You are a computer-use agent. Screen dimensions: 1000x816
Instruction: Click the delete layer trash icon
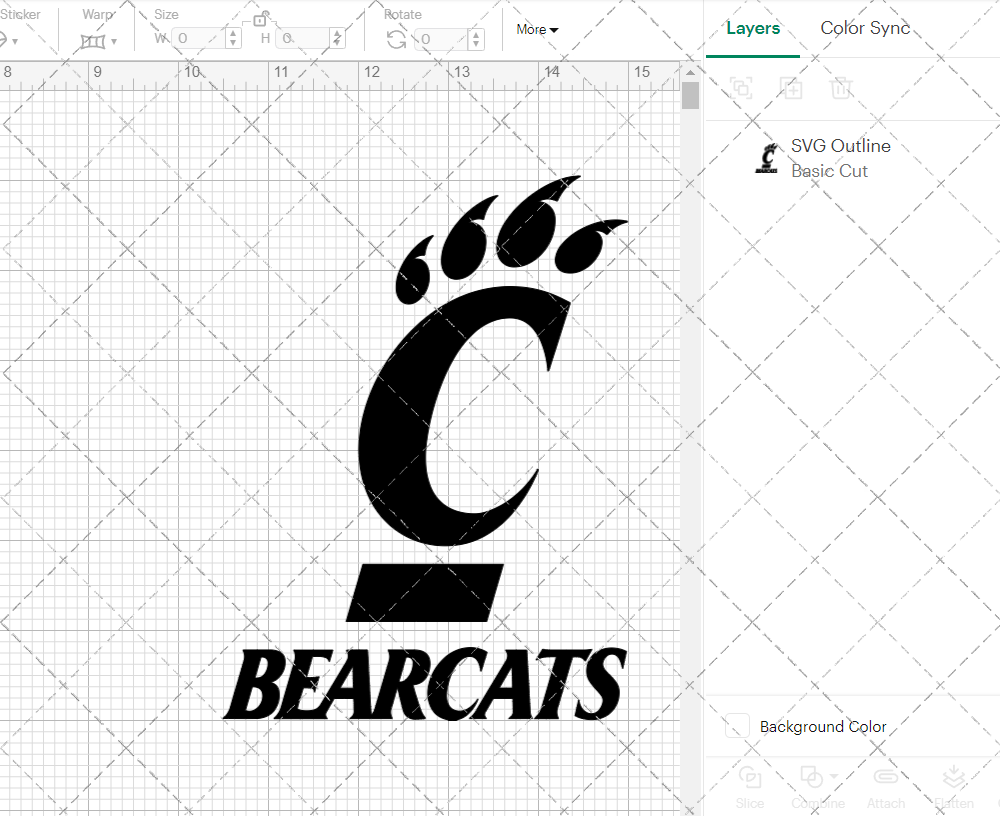tap(842, 88)
